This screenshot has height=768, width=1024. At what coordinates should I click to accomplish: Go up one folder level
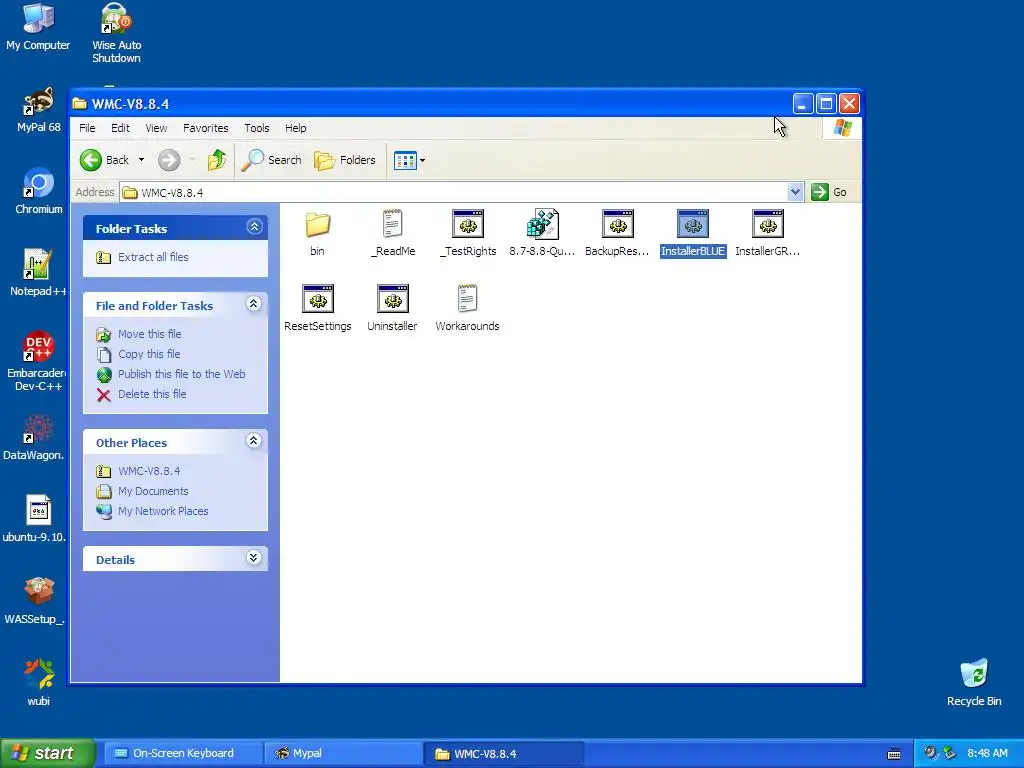(217, 160)
